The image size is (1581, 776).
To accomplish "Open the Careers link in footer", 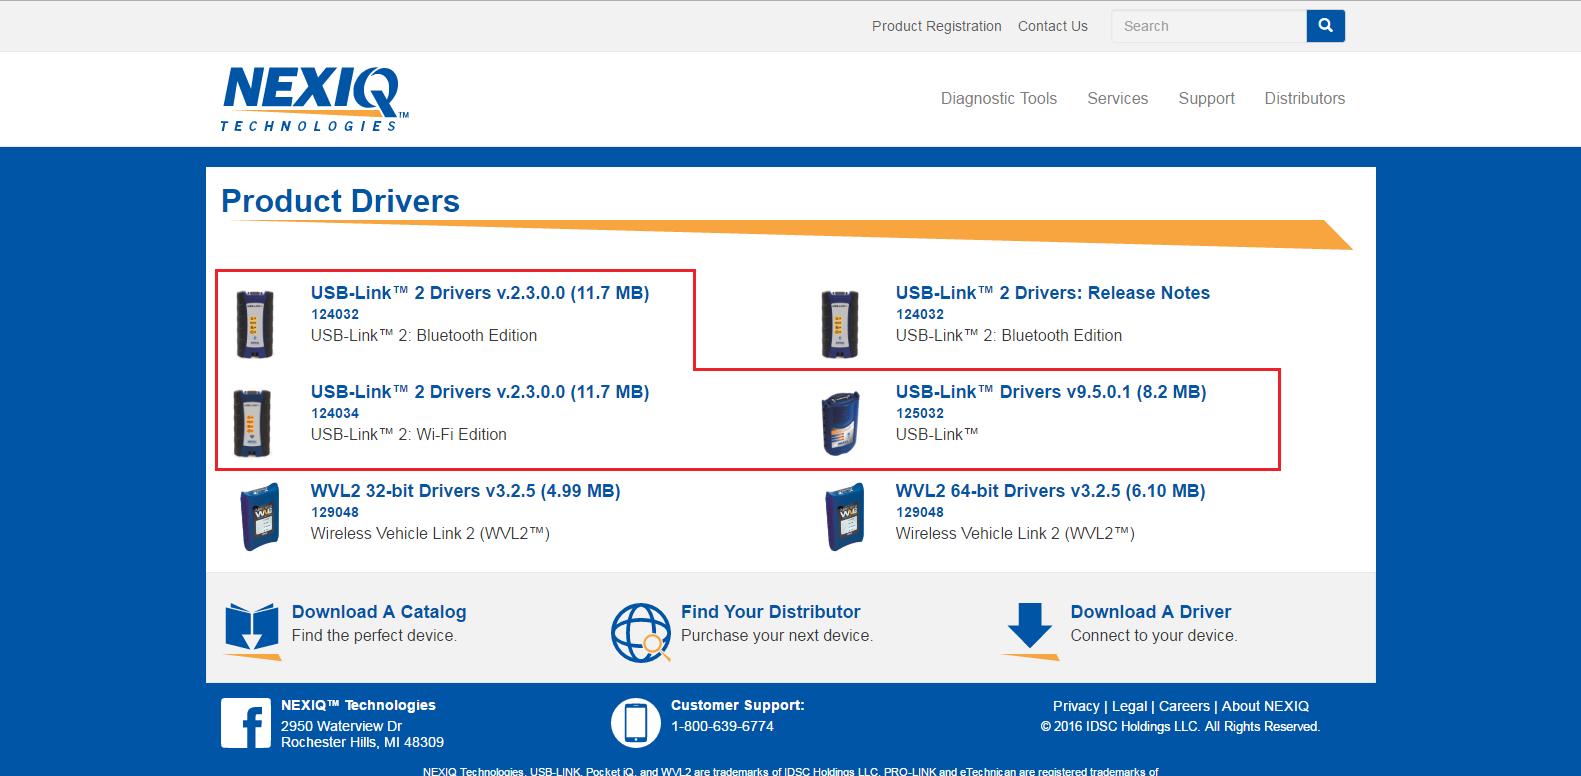I will click(x=1184, y=706).
